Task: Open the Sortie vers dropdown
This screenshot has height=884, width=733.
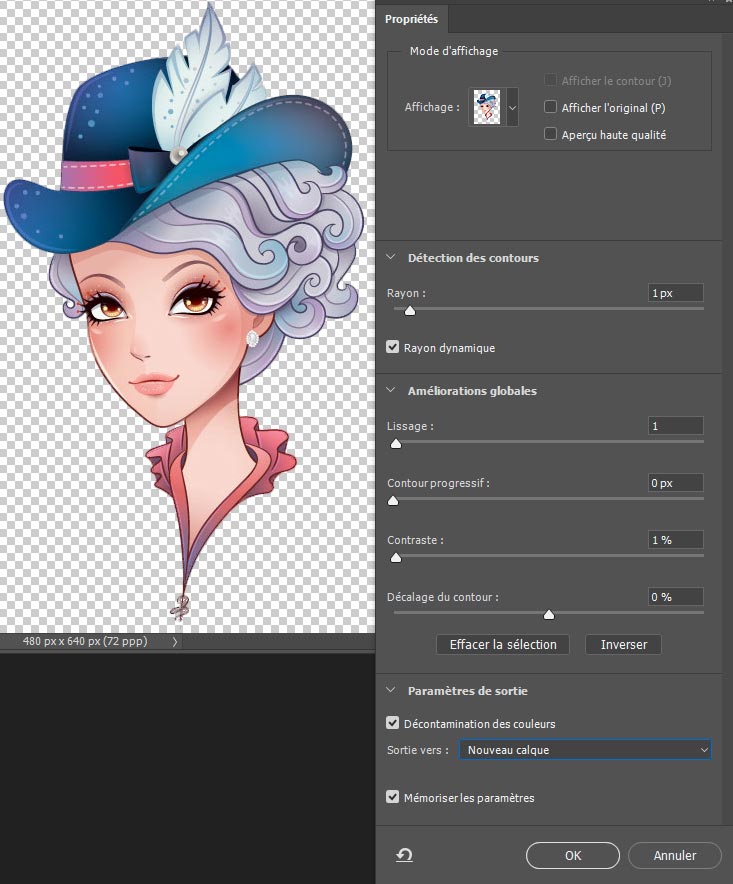Action: pos(585,750)
